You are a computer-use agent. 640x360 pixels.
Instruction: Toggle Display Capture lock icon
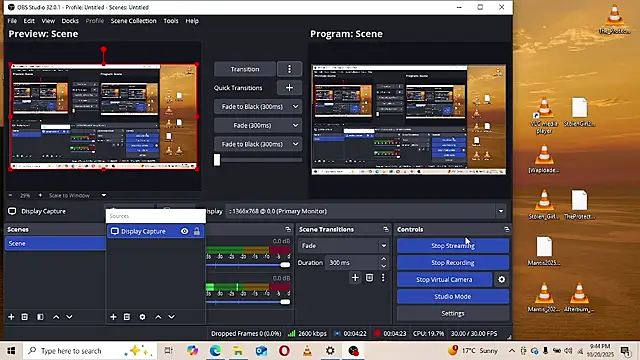click(197, 231)
